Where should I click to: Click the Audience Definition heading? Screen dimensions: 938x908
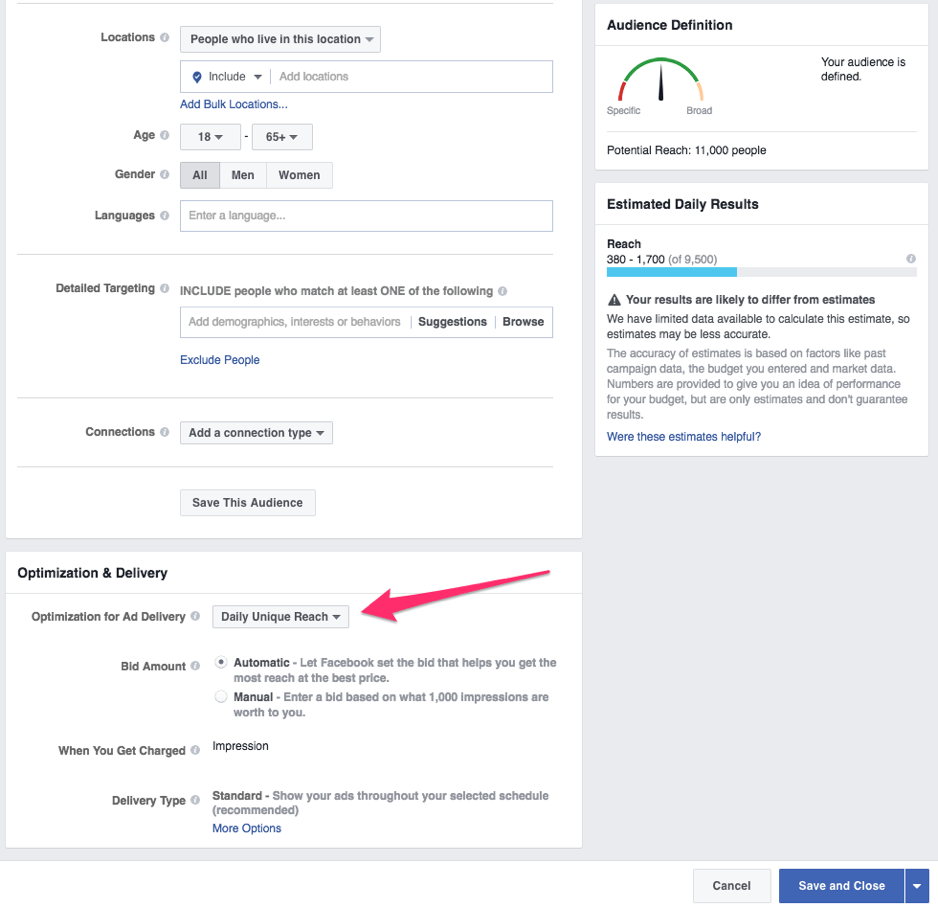[x=669, y=25]
